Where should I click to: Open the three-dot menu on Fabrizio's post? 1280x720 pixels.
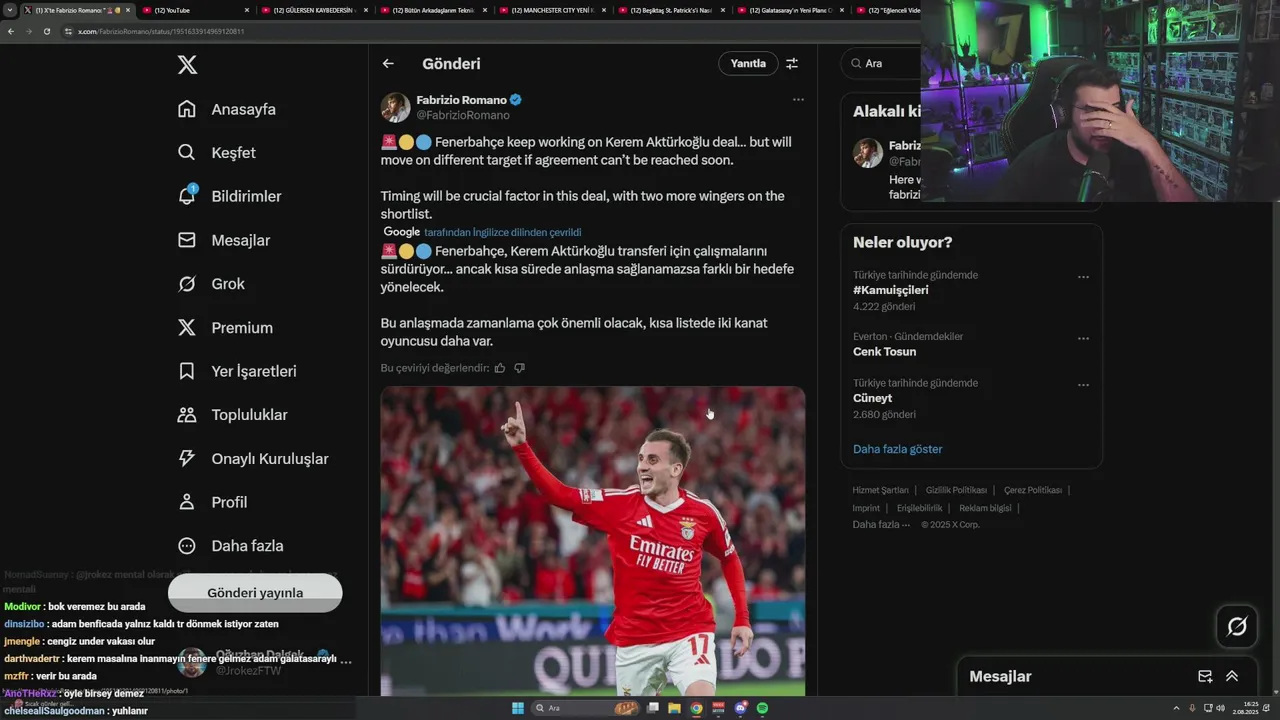798,100
